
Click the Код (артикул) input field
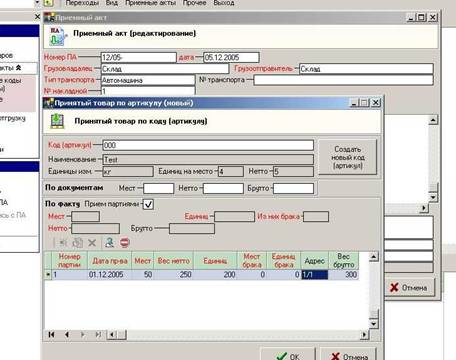208,145
